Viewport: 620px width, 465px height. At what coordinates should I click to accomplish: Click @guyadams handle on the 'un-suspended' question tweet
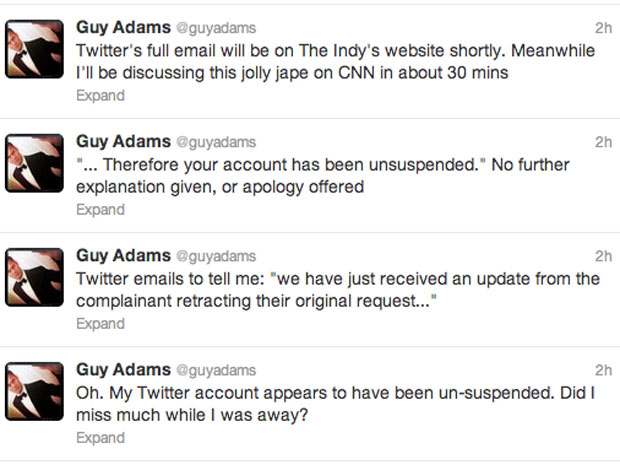point(215,371)
